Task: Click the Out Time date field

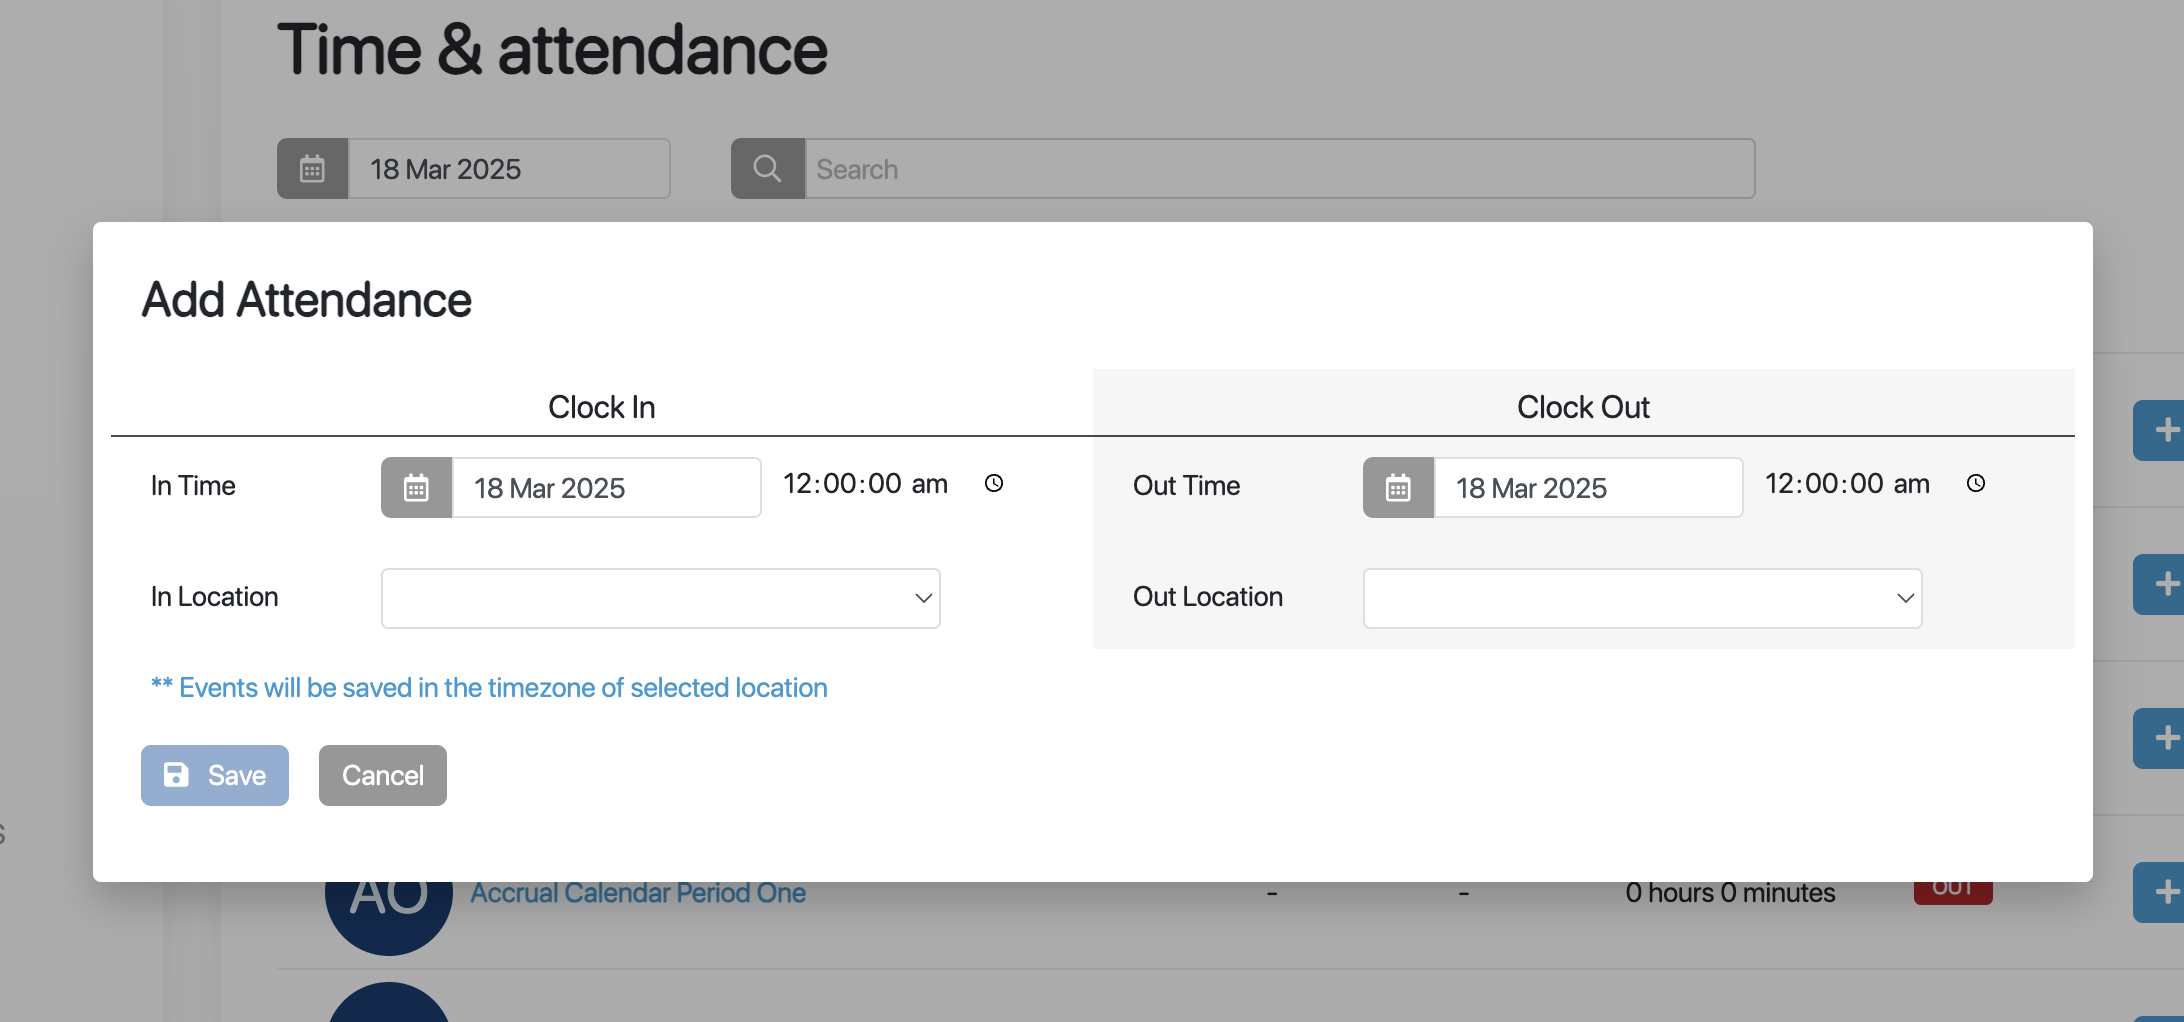Action: (1589, 488)
